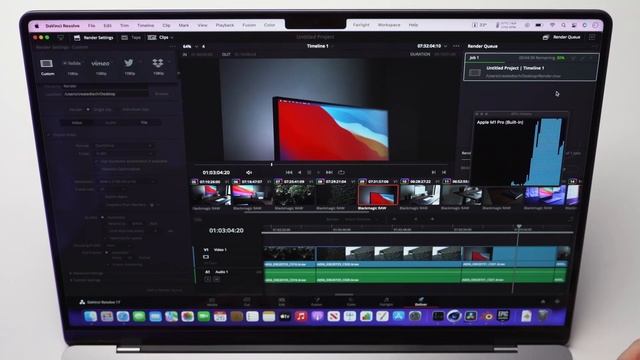Viewport: 640px width, 360px height.
Task: Choose the Dropbox 1080p preset
Action: pos(158,67)
